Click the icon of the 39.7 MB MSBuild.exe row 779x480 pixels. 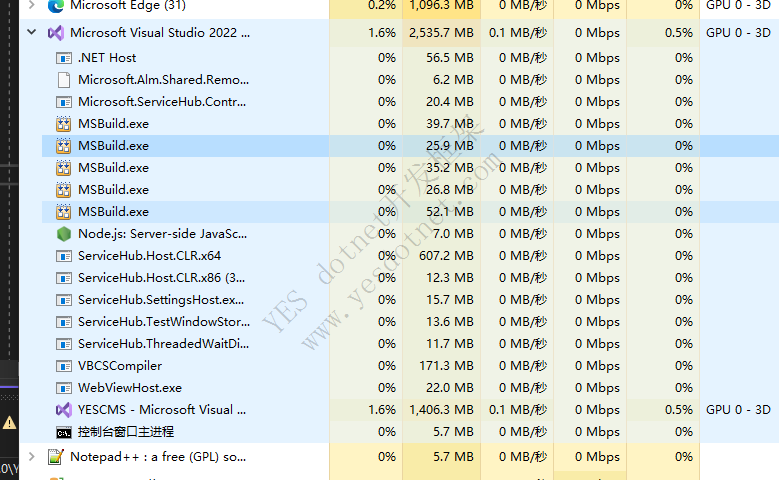click(64, 124)
